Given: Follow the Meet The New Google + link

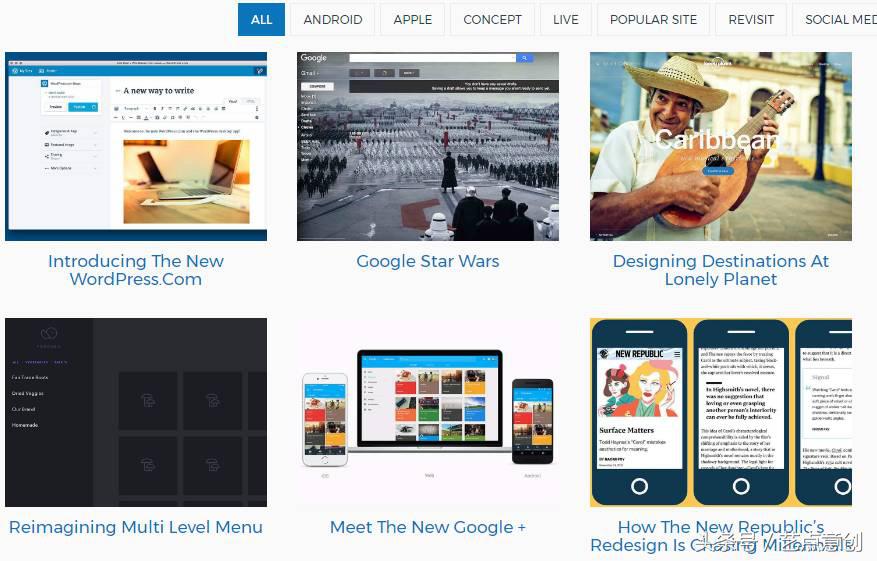Looking at the screenshot, I should tap(428, 527).
